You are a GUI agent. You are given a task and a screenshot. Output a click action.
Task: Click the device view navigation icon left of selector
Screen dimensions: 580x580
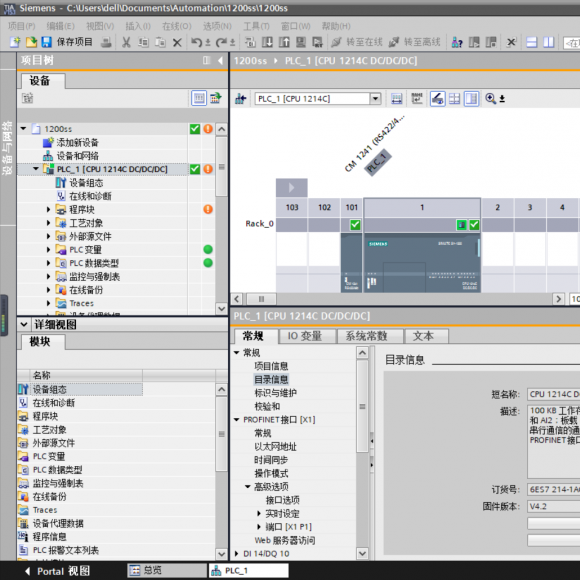coord(241,99)
